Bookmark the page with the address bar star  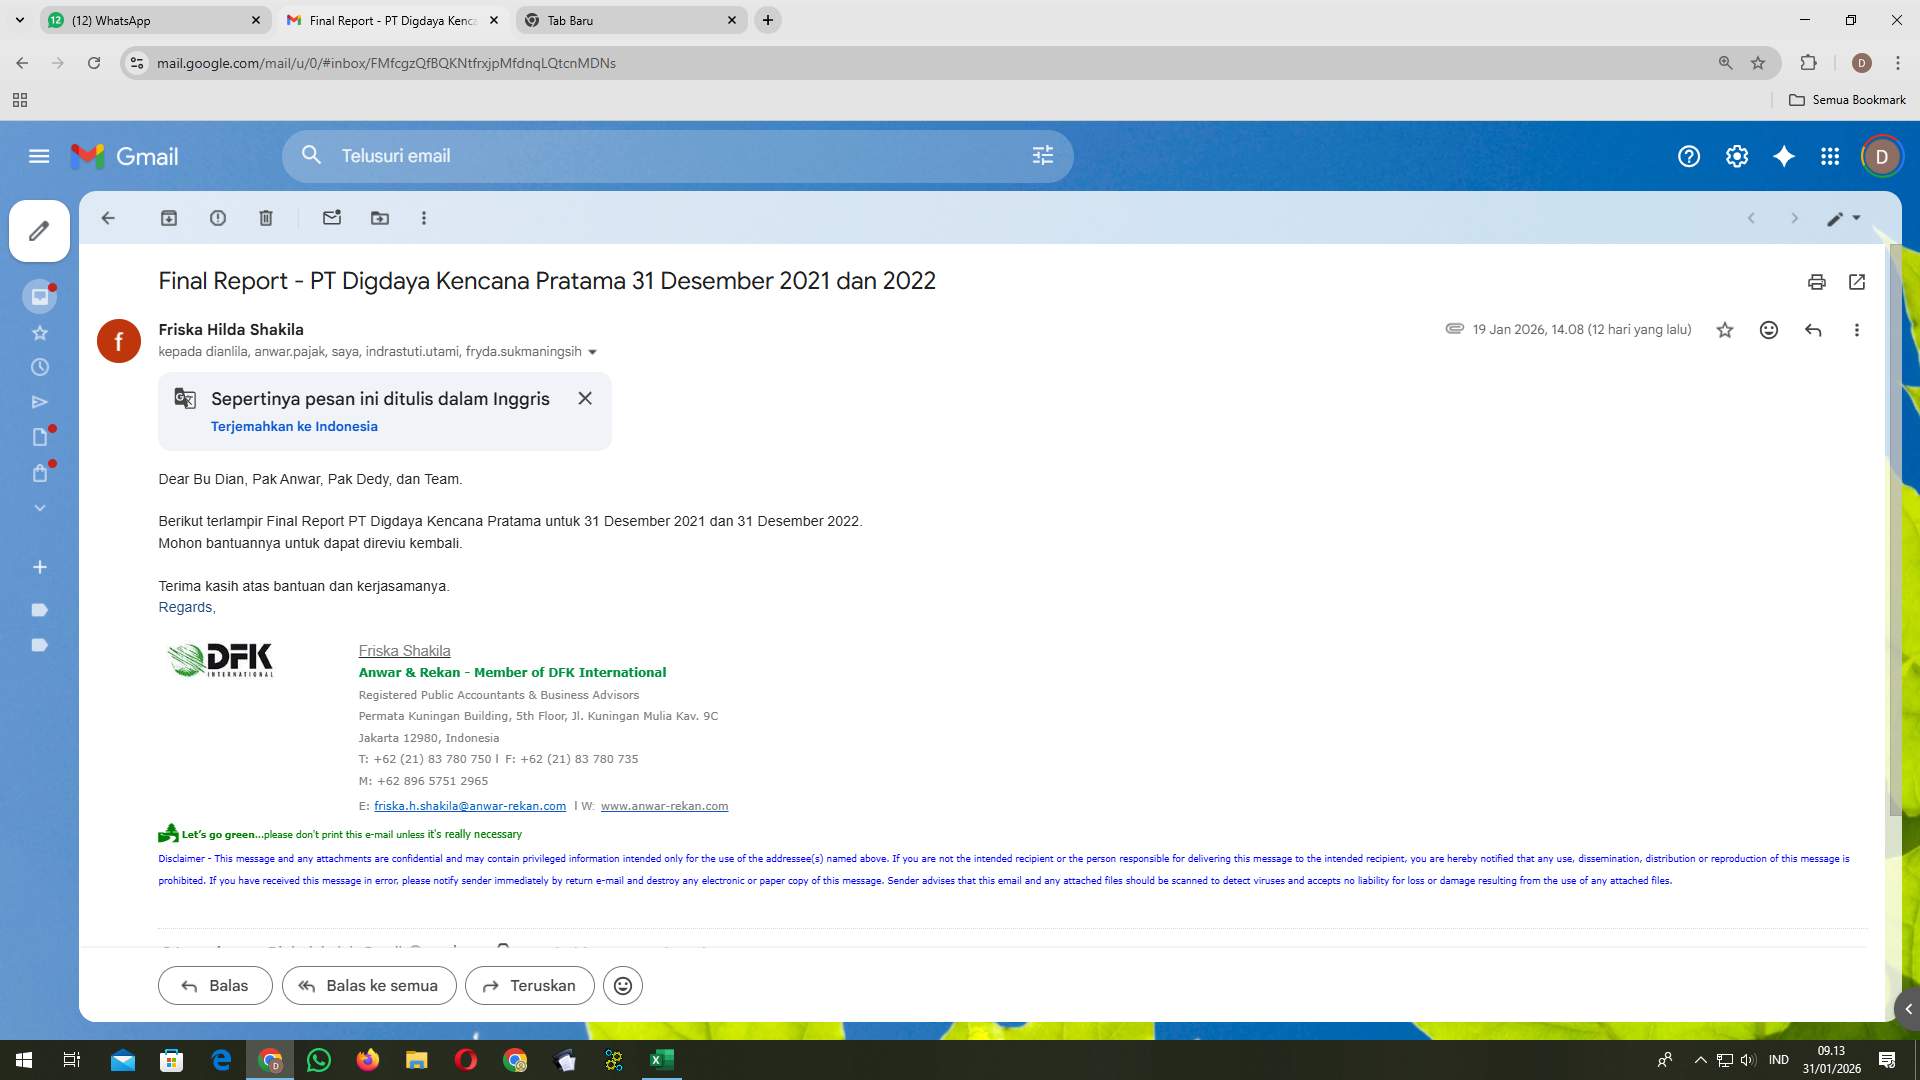pos(1758,62)
